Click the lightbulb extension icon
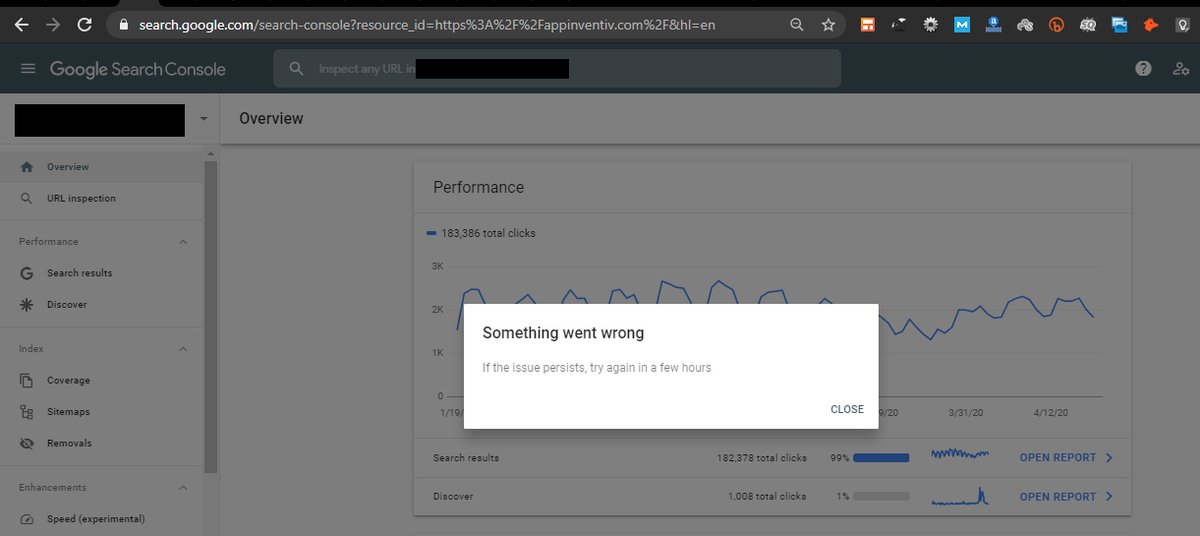 (1181, 24)
